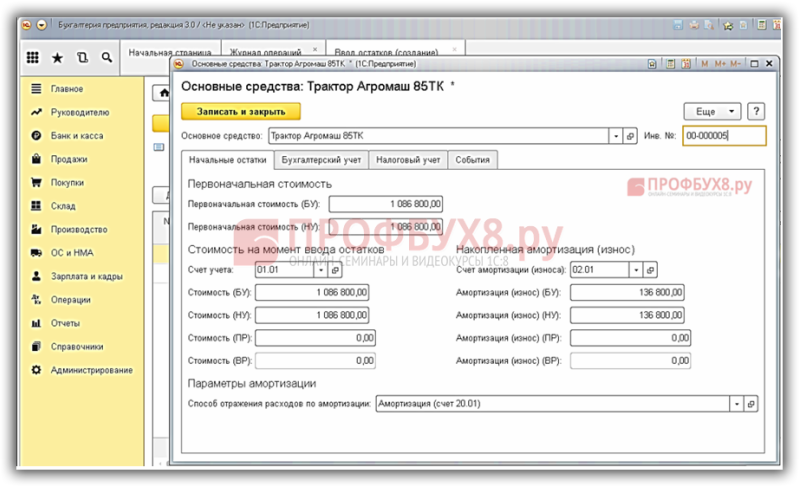Open the События tab
Screen dimensions: 800x487
click(472, 160)
